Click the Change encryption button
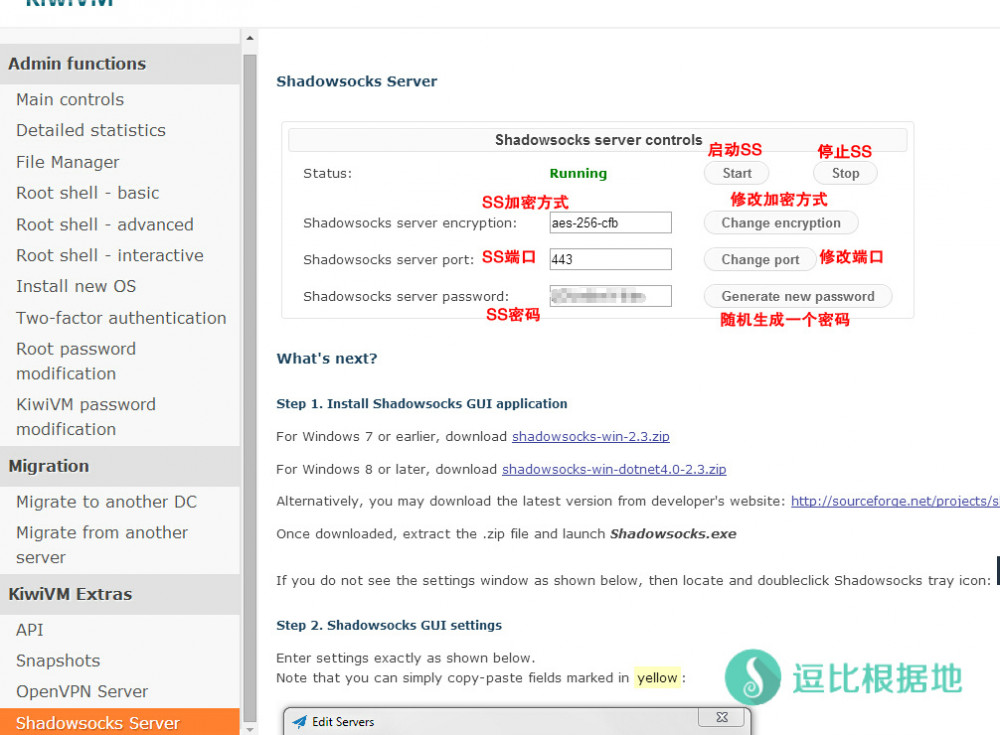The width and height of the screenshot is (1000, 735). [x=780, y=223]
